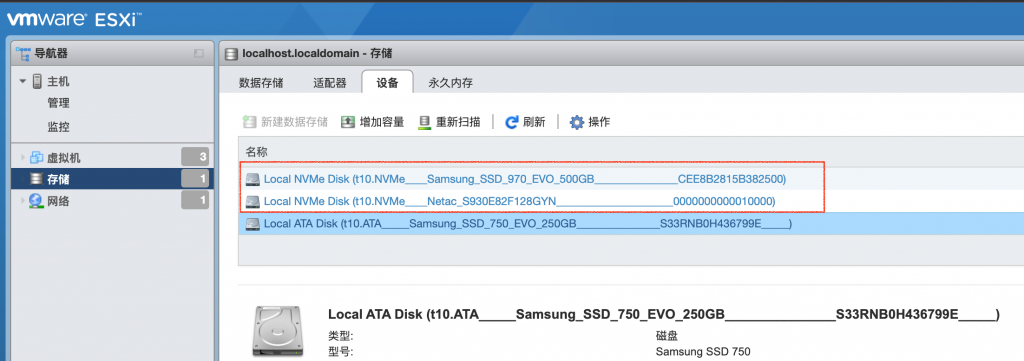The width and height of the screenshot is (1024, 361).
Task: Click the navigator tree icon
Action: [x=24, y=54]
